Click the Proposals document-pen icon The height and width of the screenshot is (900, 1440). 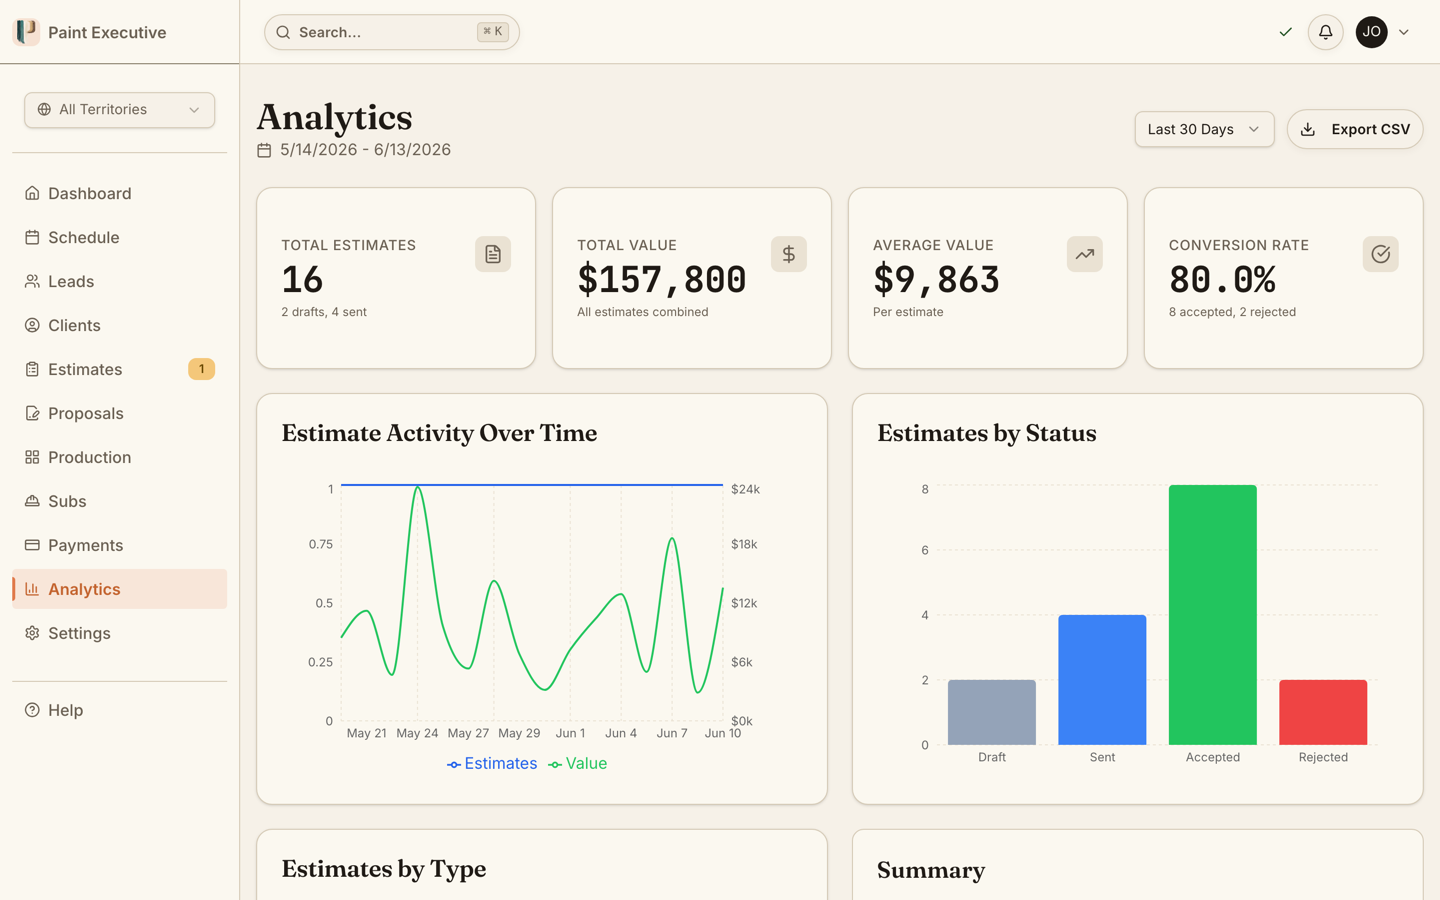(32, 413)
